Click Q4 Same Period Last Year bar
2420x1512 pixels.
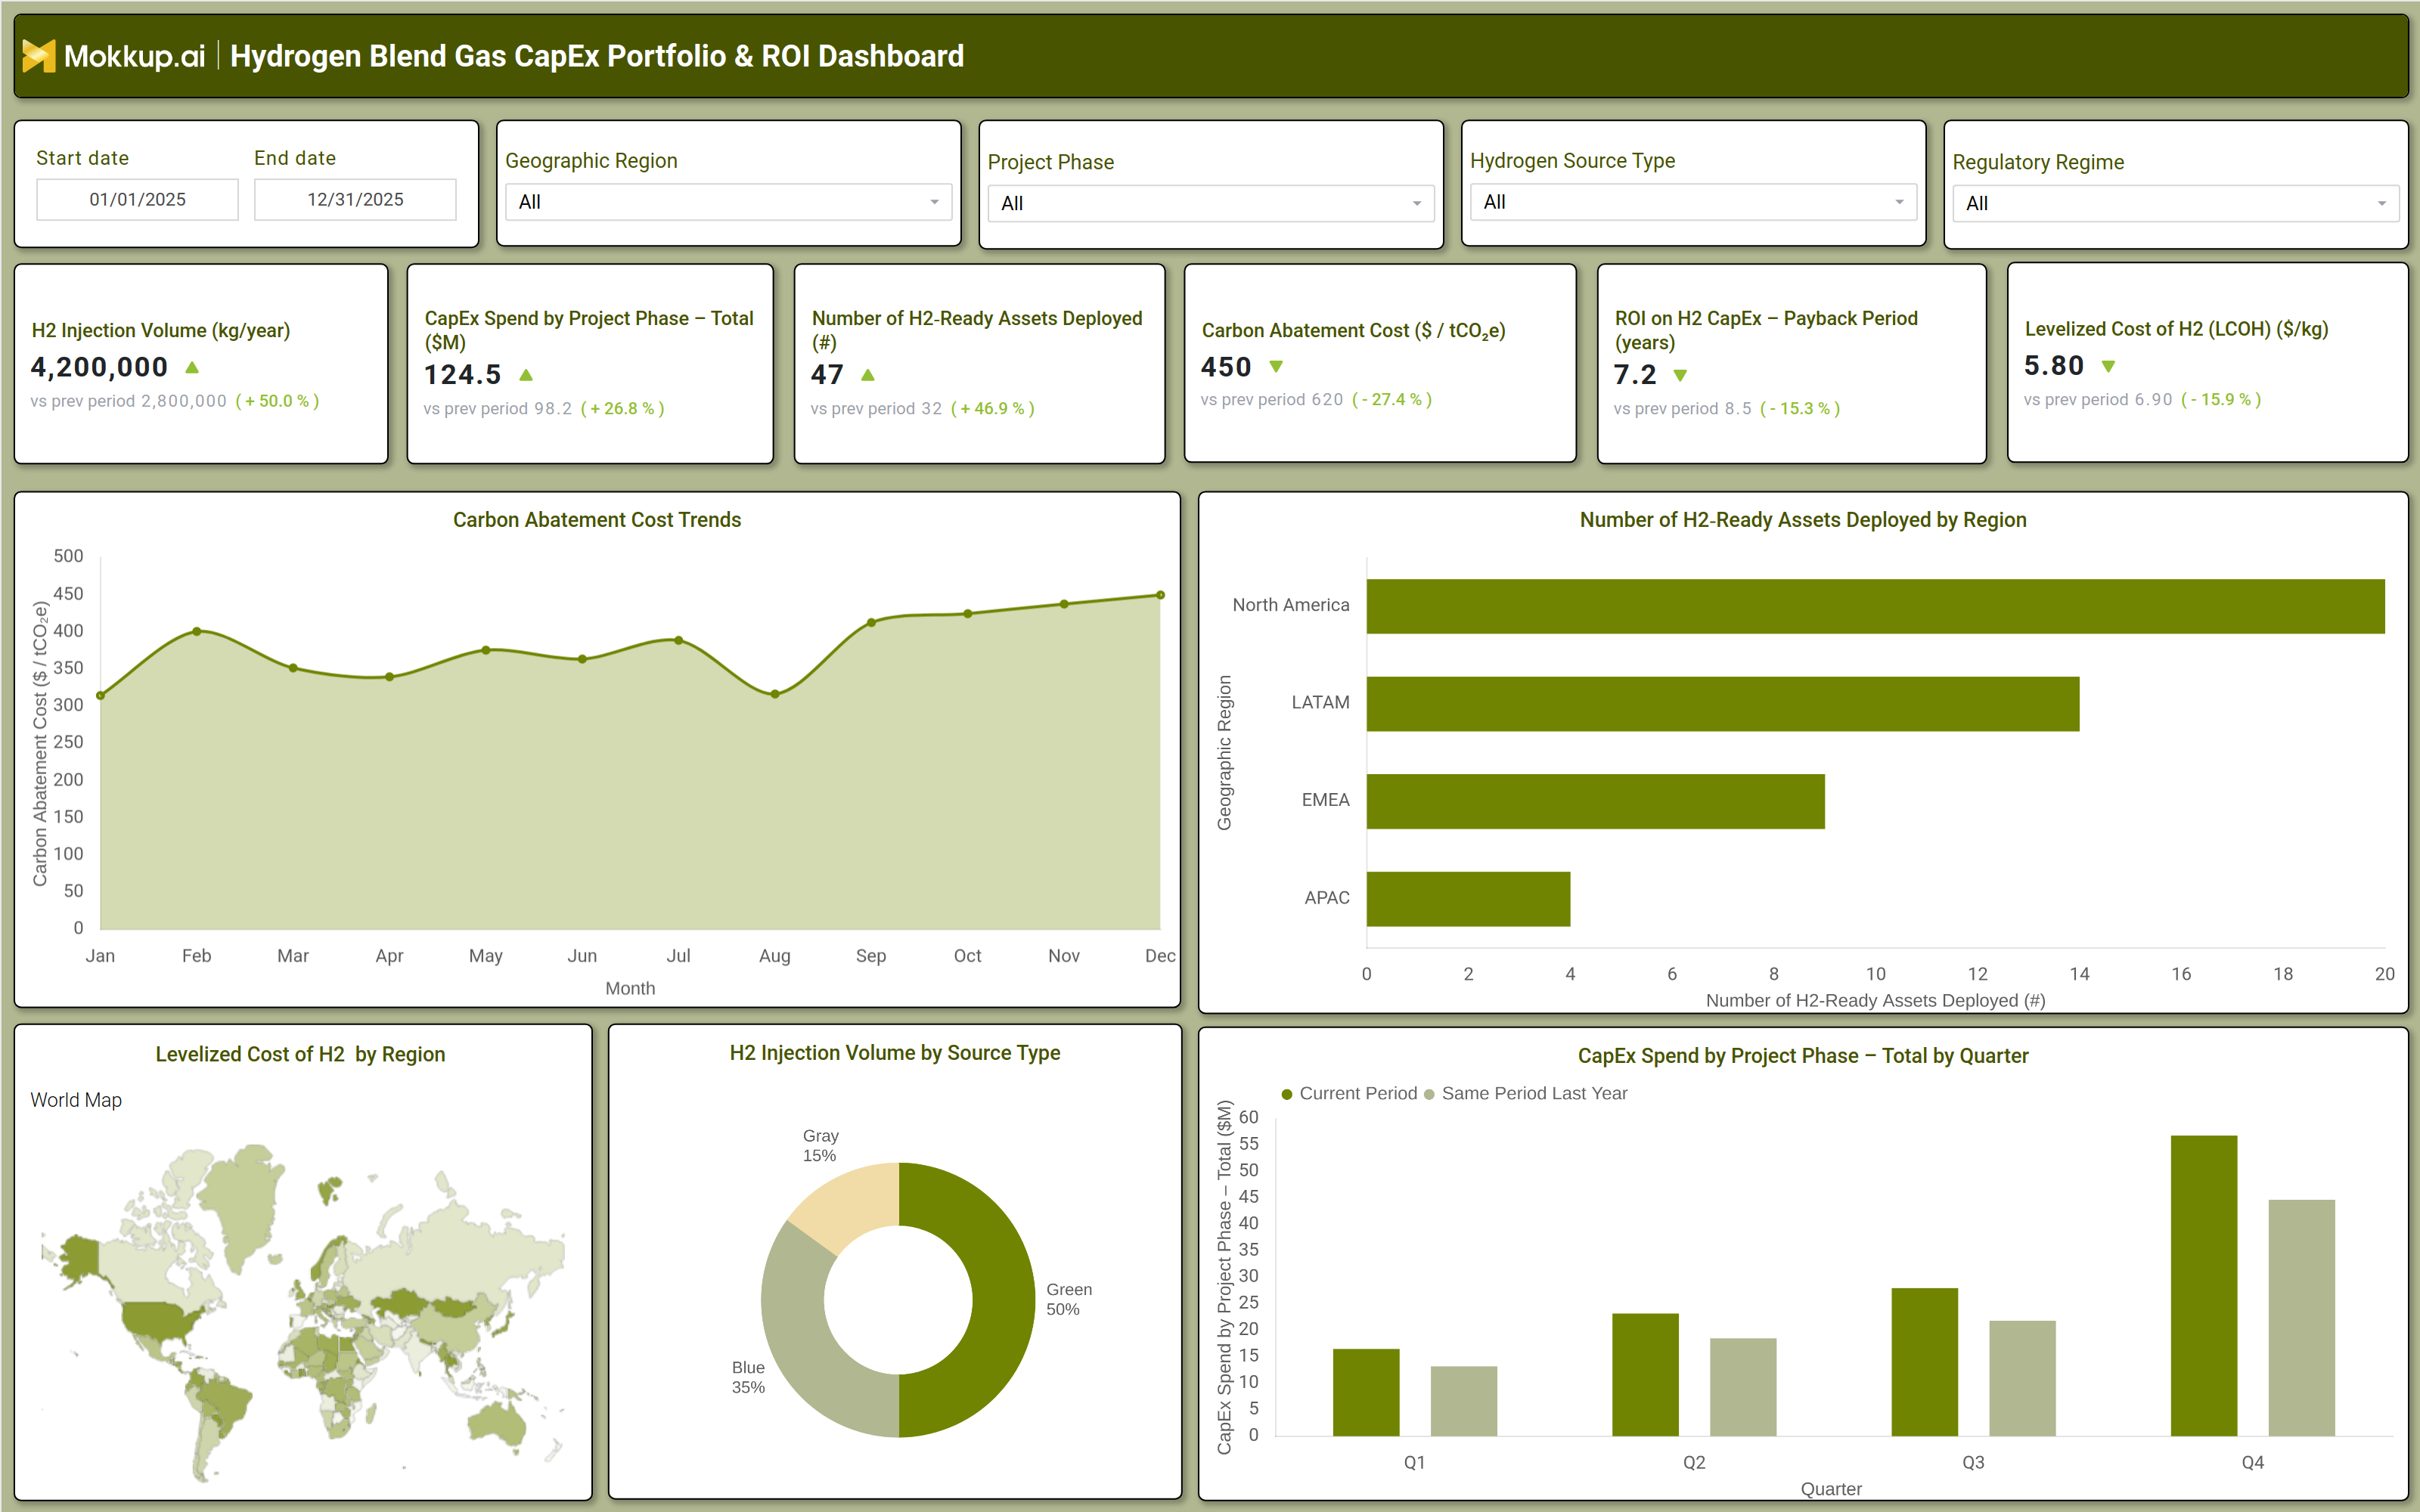pyautogui.click(x=2301, y=1318)
